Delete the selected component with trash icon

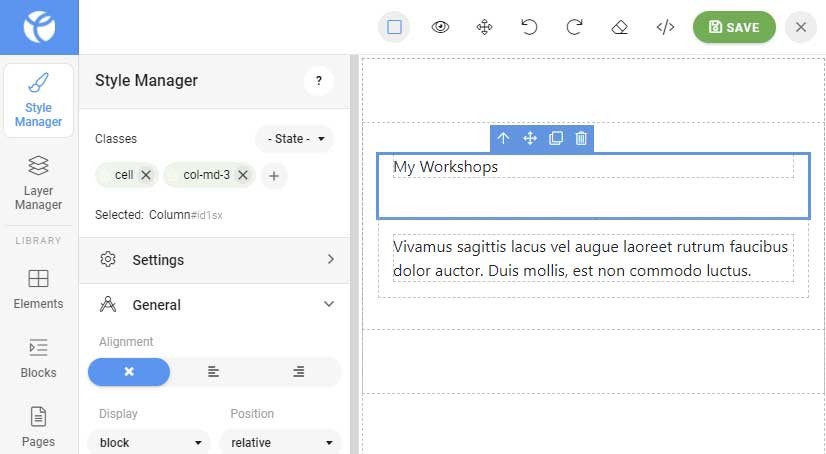581,139
